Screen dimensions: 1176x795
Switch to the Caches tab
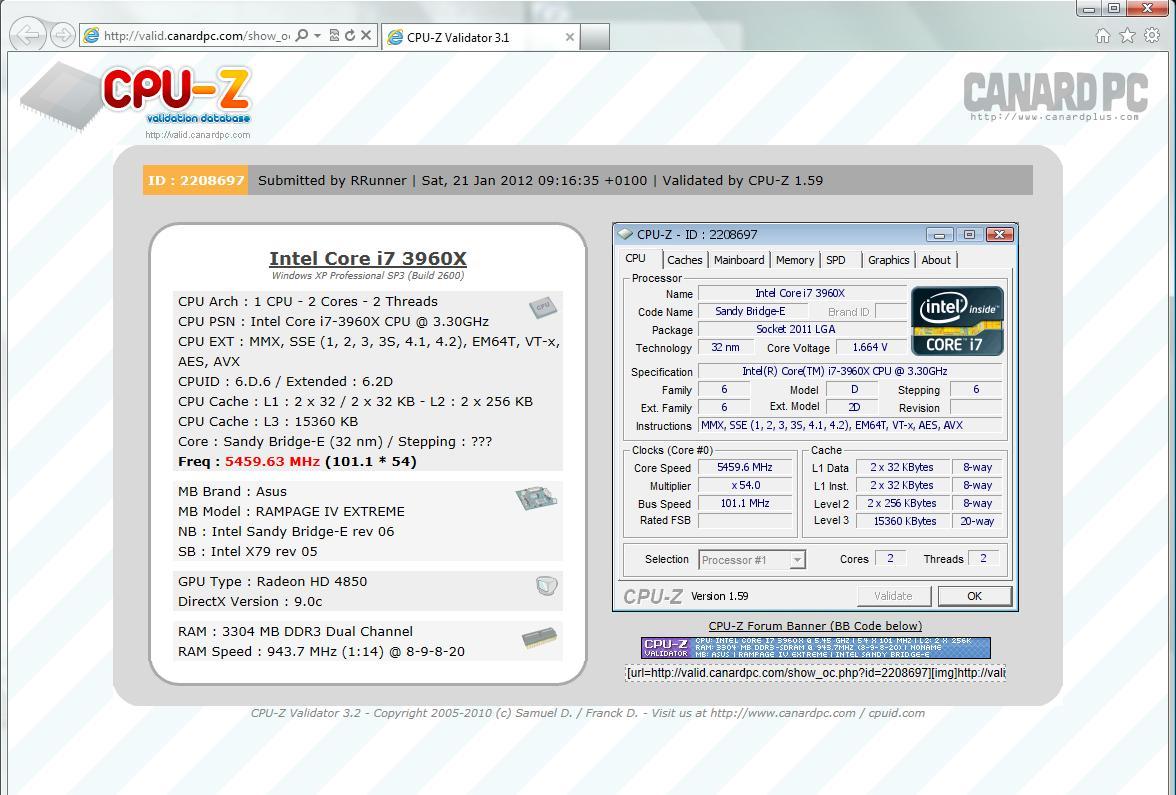pos(685,260)
